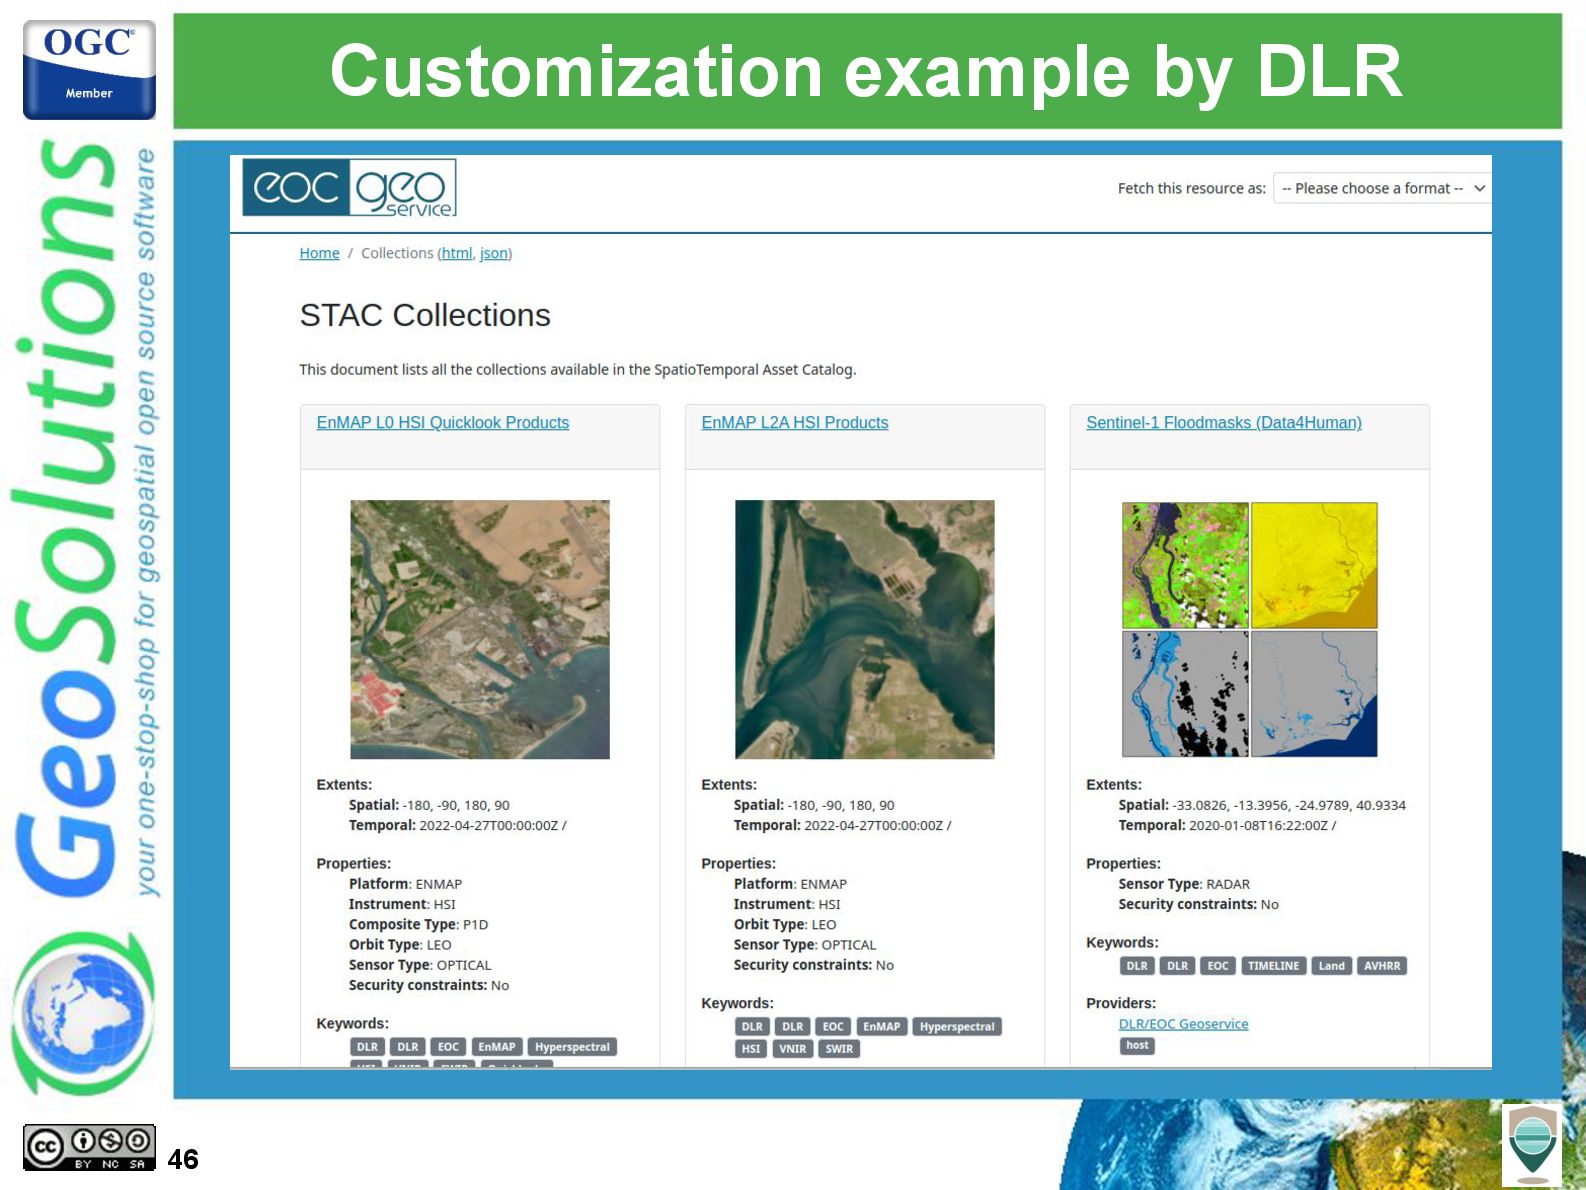Click temporal value 2020-01-08T16:22:00Z
The image size is (1586, 1190).
pos(1258,825)
